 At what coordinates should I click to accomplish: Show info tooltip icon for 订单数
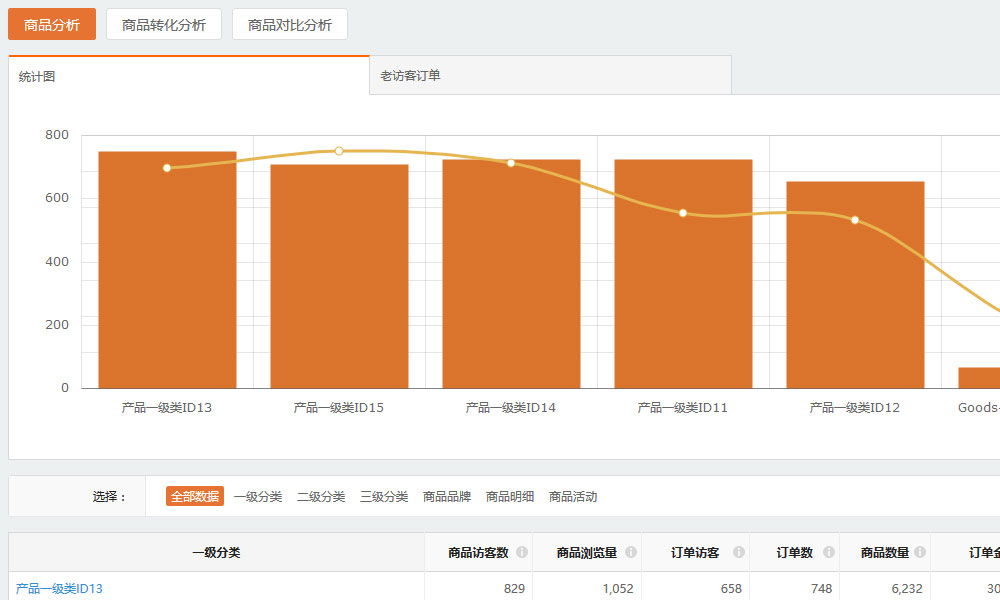click(x=828, y=552)
